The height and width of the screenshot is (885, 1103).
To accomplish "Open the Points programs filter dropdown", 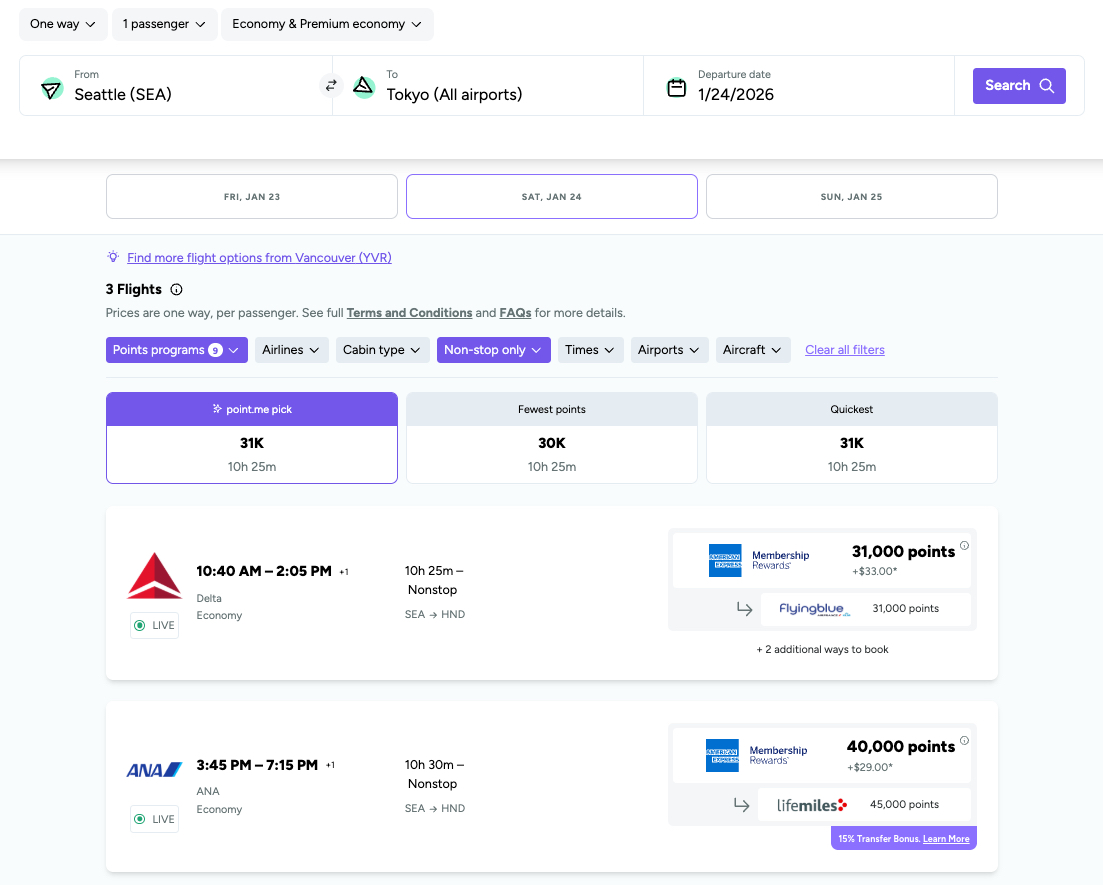I will (176, 350).
